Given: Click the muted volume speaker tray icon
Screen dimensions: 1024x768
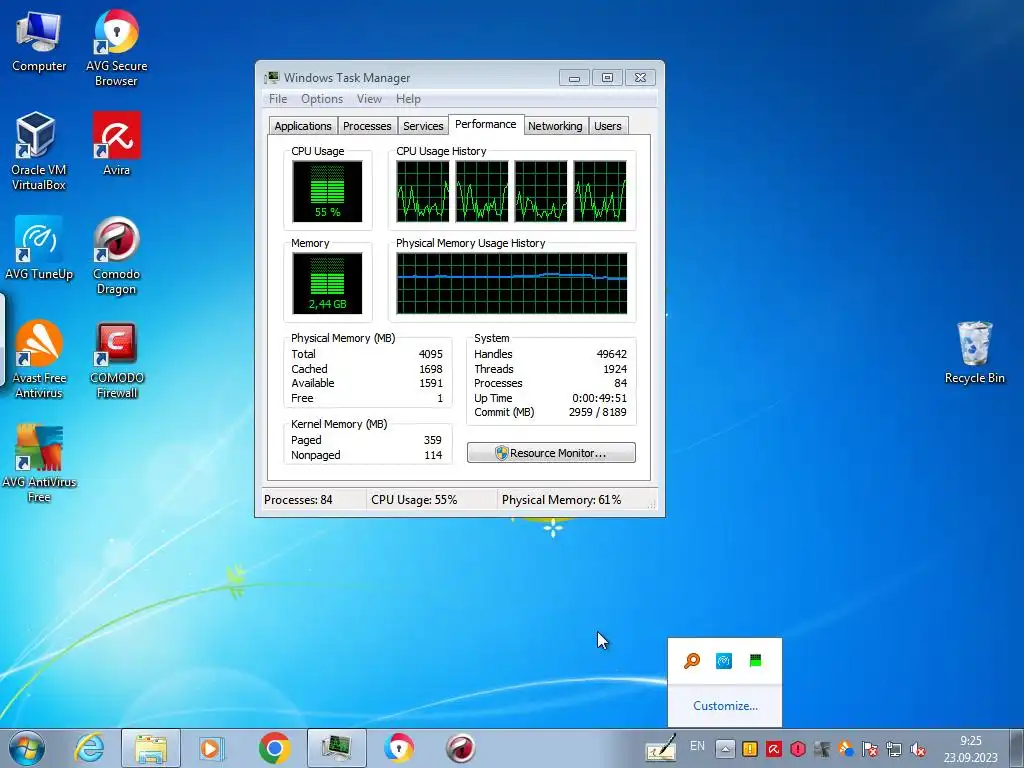Looking at the screenshot, I should coord(918,749).
